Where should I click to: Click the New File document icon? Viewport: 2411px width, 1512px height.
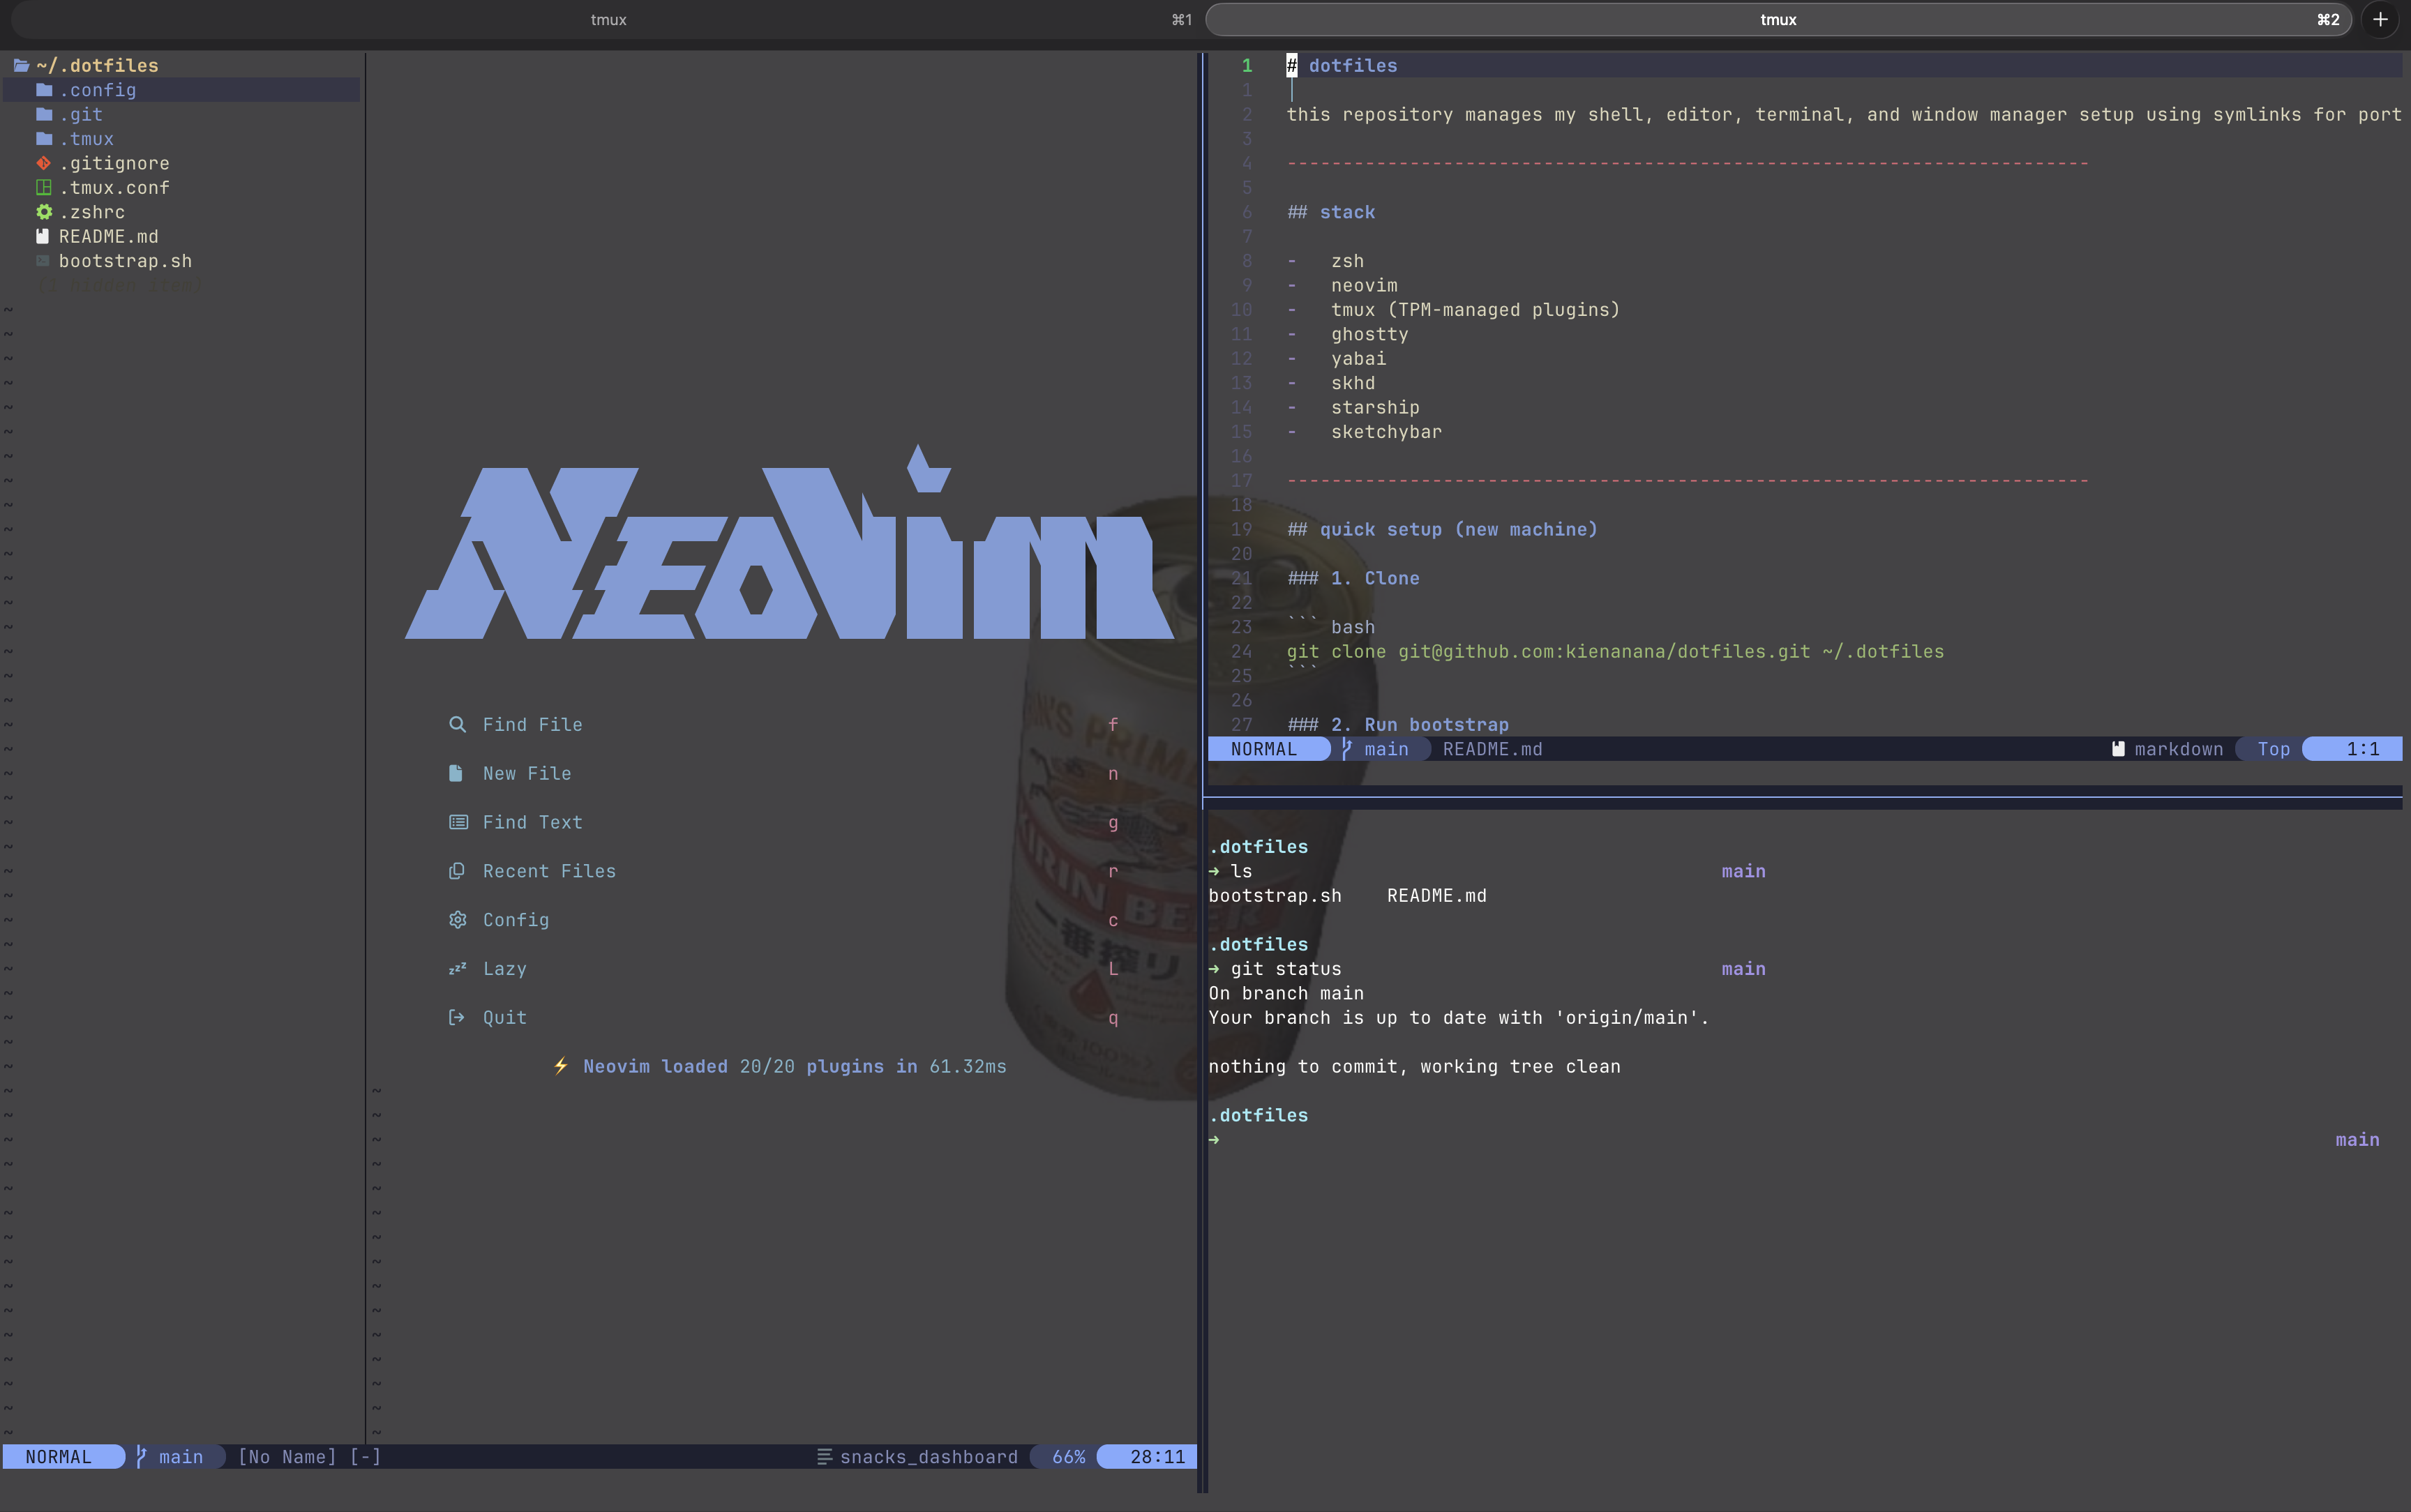456,773
